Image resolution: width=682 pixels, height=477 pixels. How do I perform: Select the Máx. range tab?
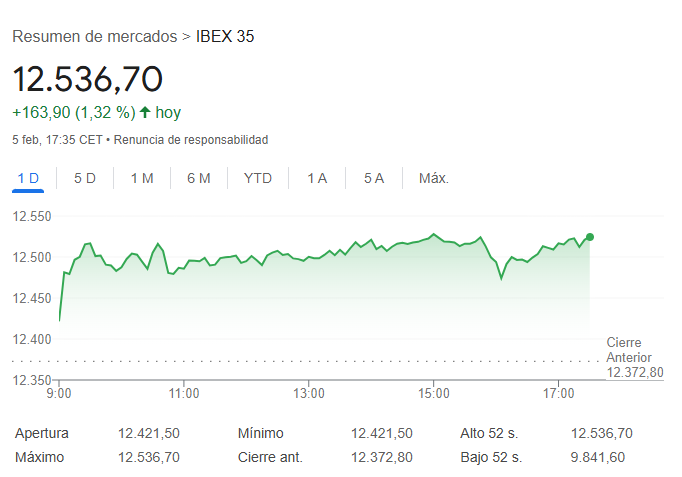point(434,178)
